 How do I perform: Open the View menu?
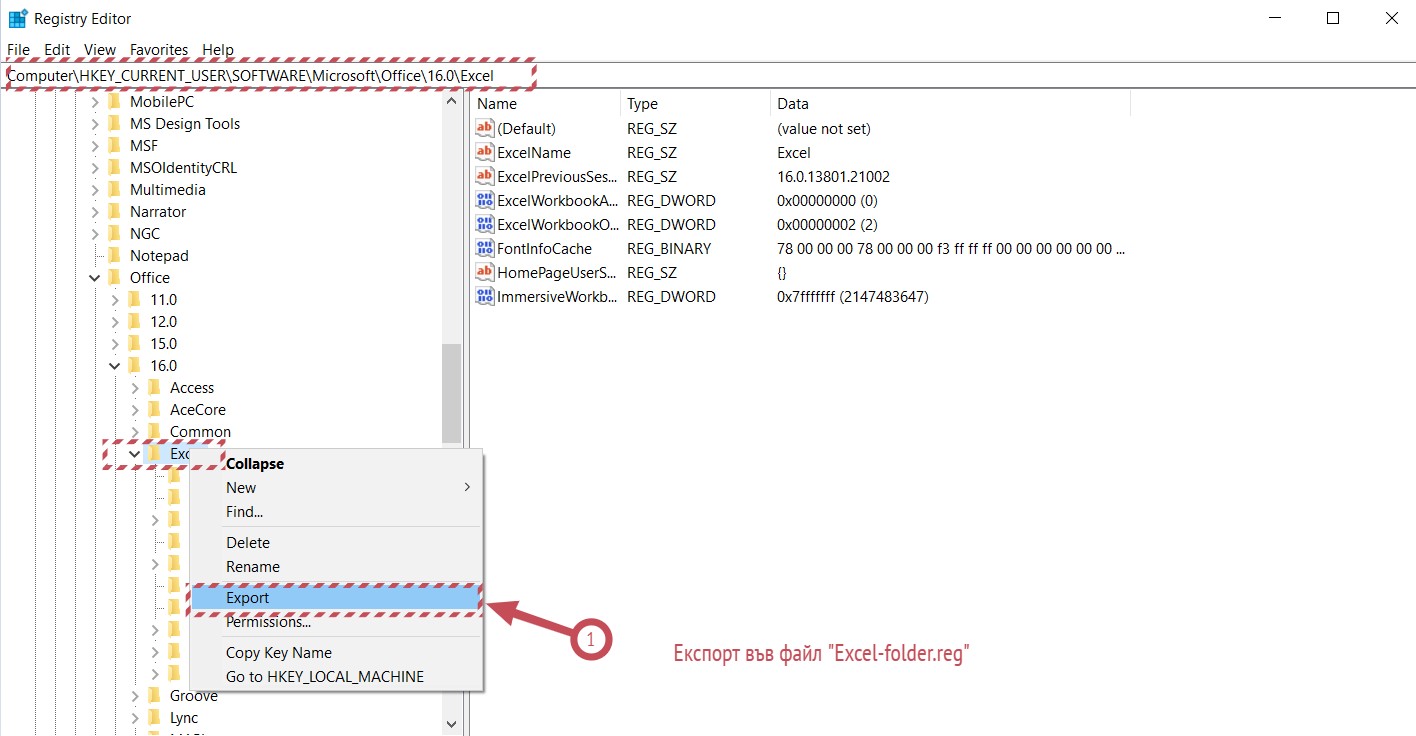coord(100,49)
